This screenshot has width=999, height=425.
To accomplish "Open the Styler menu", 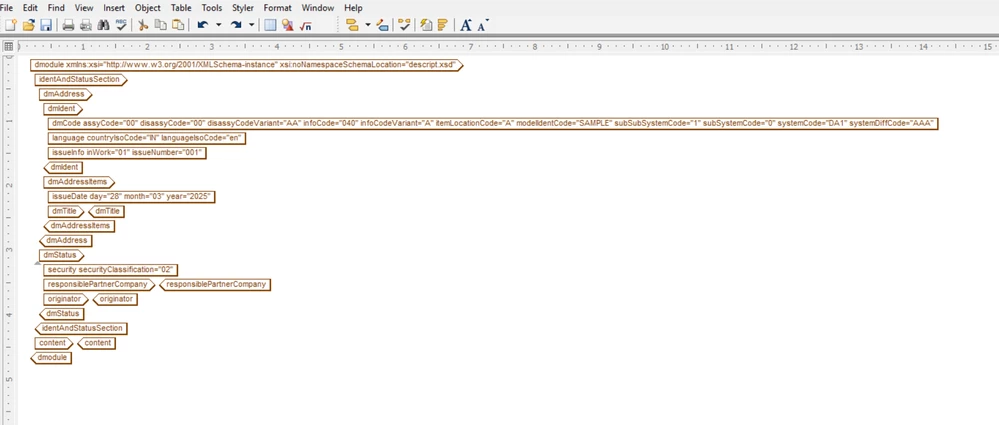I will click(x=243, y=8).
